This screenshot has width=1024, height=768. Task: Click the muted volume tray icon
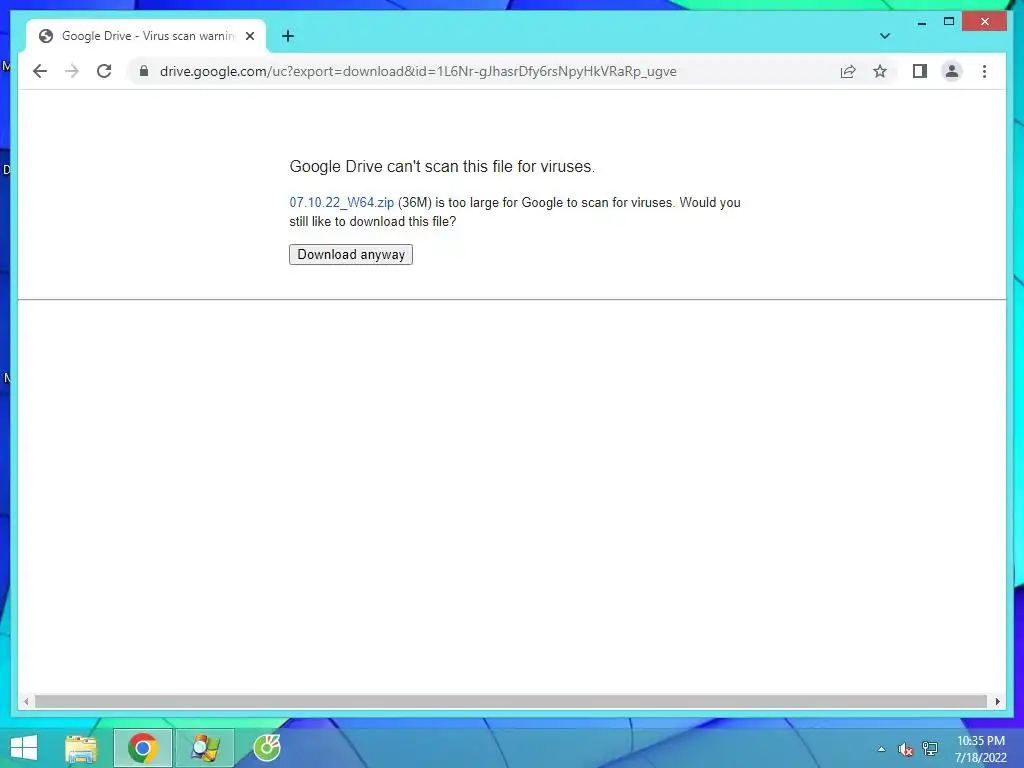905,749
